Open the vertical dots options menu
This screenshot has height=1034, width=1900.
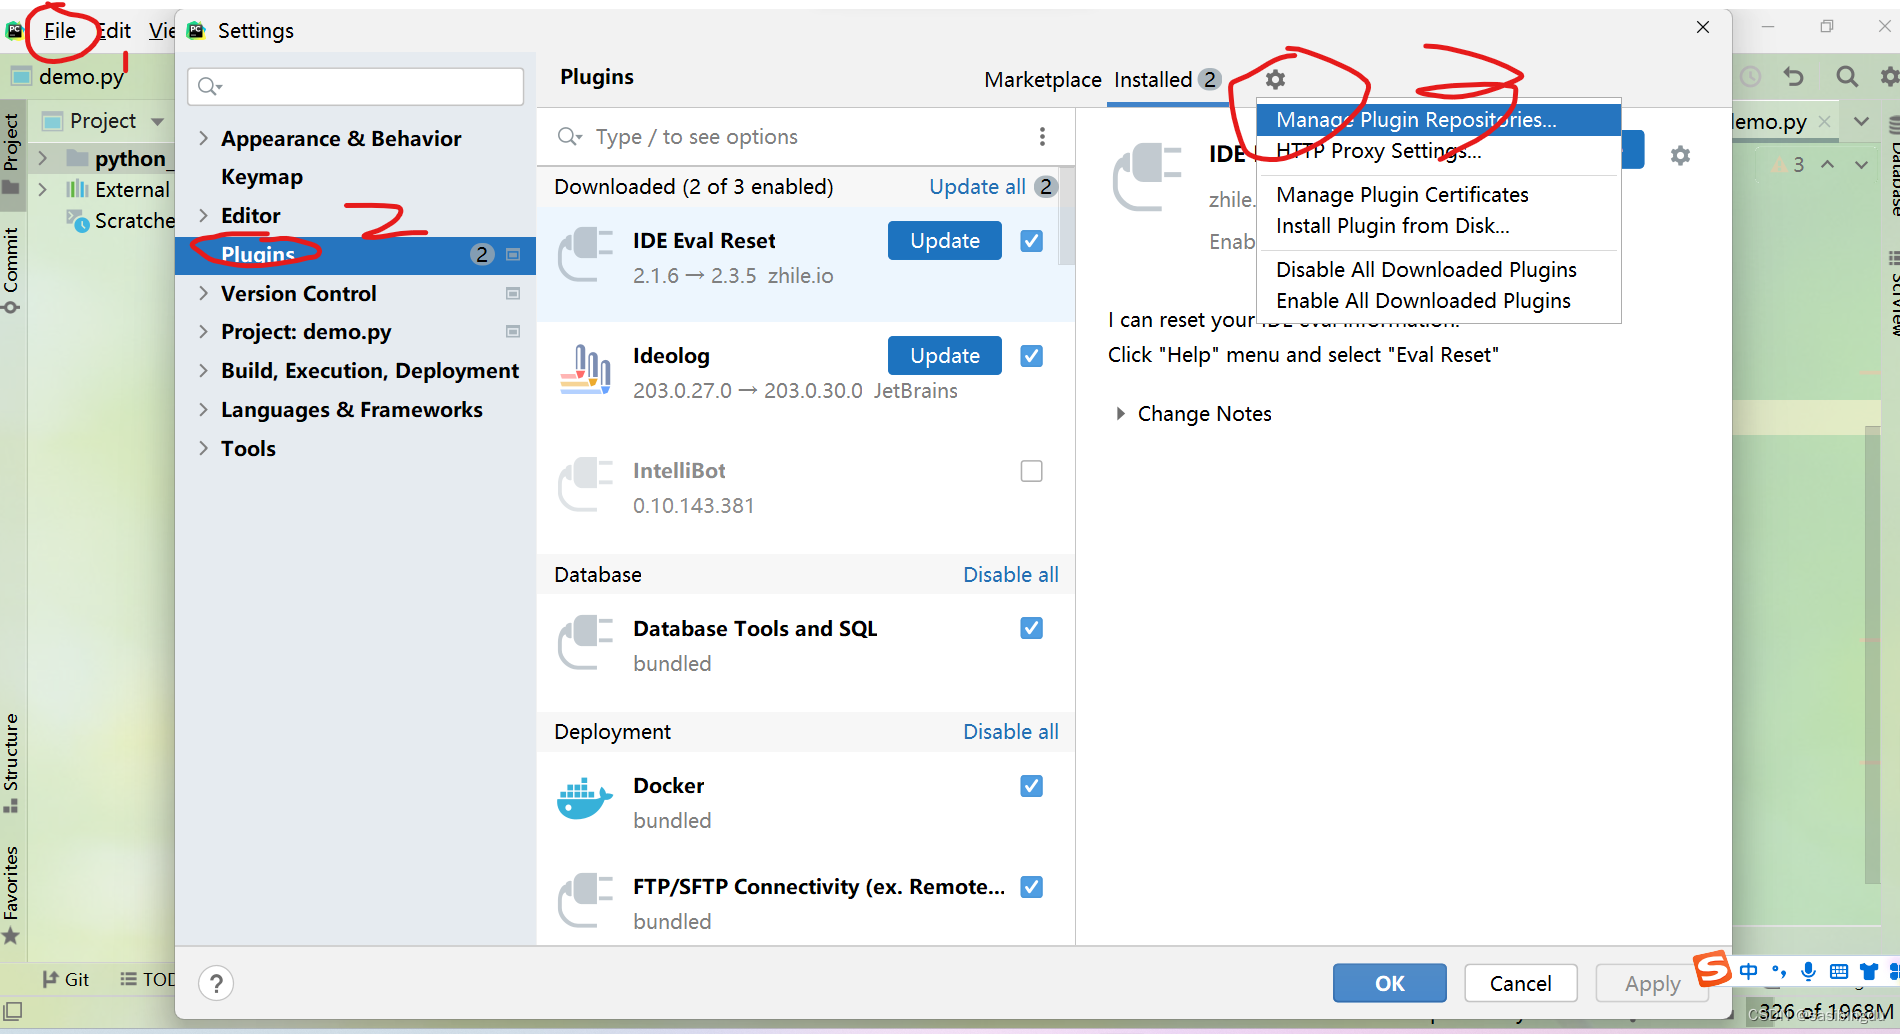point(1042,136)
